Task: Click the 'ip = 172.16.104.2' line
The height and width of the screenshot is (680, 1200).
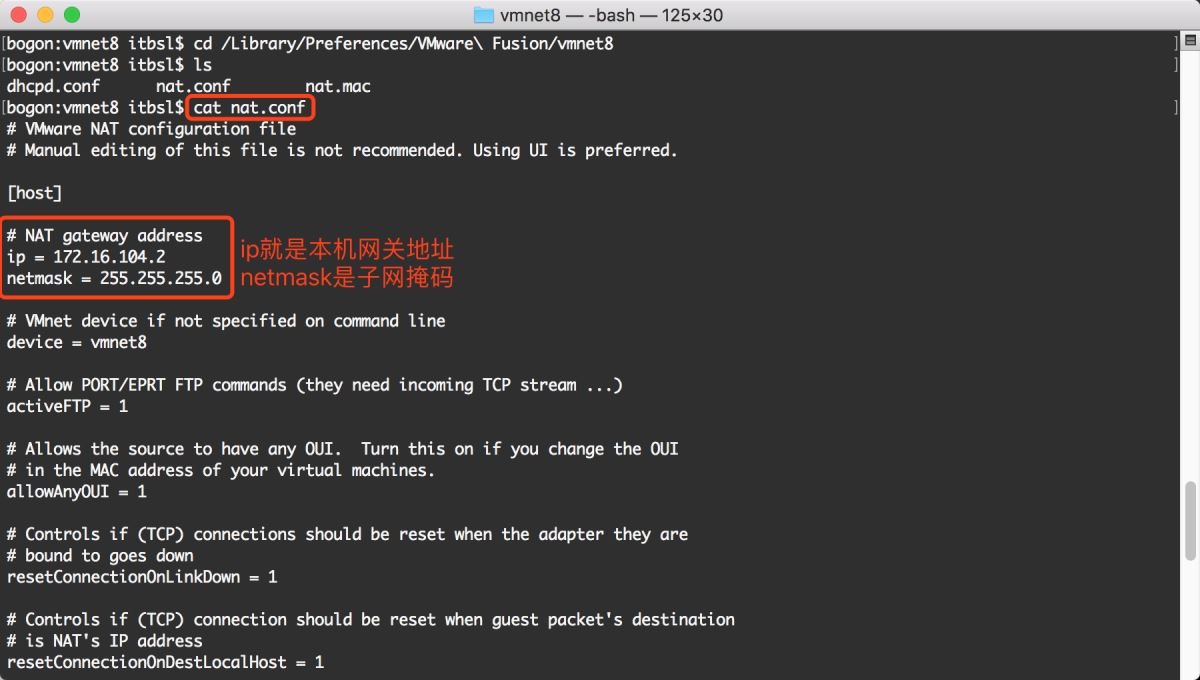Action: (86, 257)
